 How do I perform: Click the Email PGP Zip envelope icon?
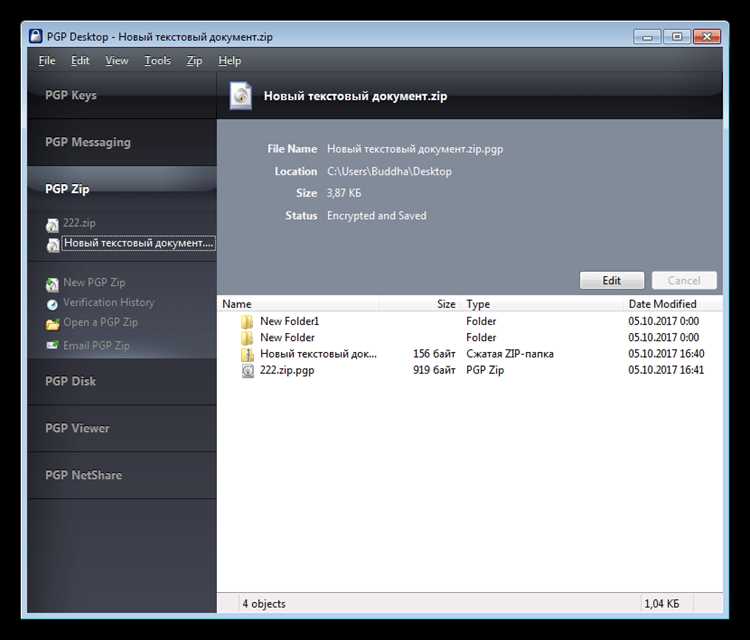(x=52, y=345)
